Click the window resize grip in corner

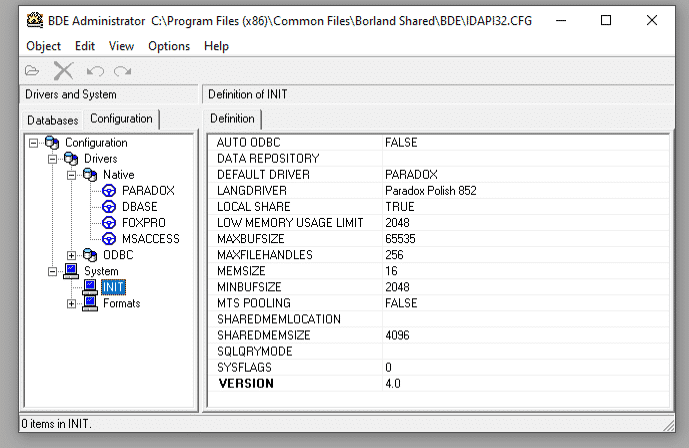[x=668, y=425]
